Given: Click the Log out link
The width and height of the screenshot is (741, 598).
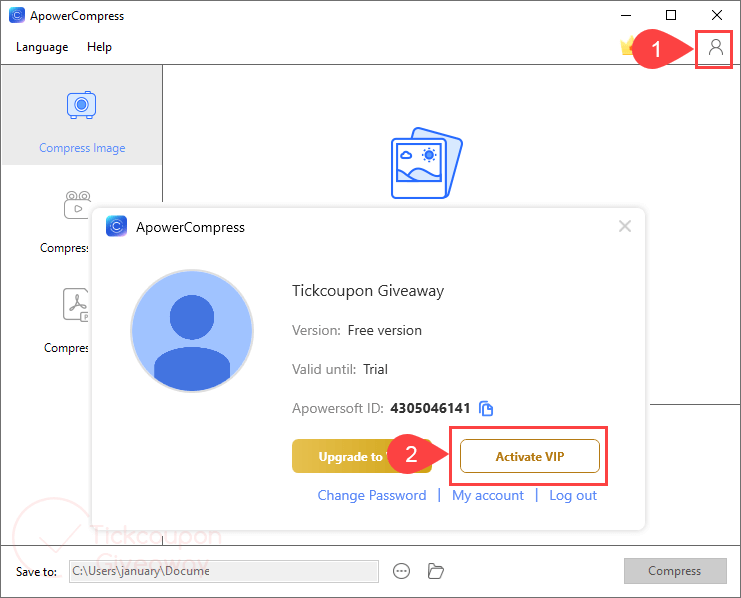Looking at the screenshot, I should click(573, 495).
